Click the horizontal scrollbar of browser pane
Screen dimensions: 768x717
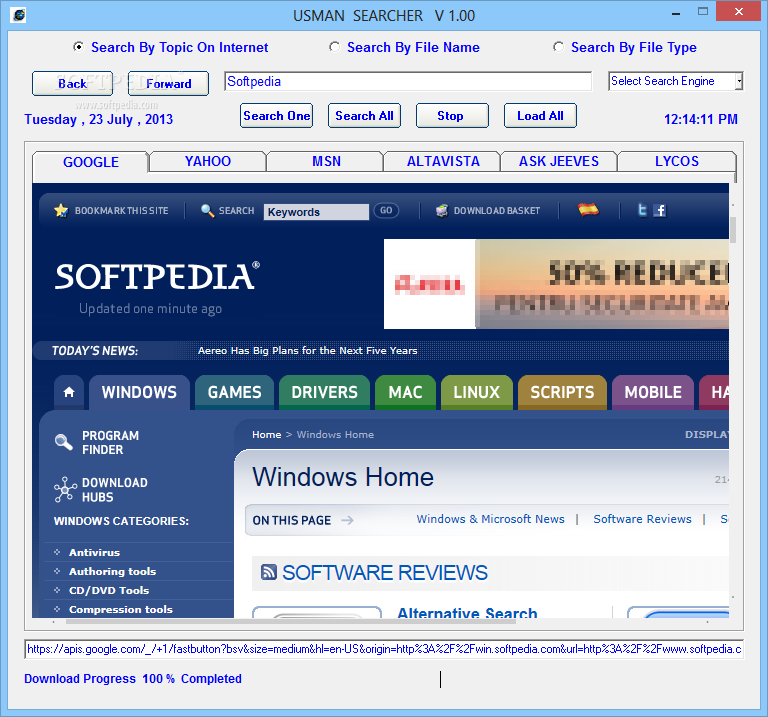click(x=290, y=621)
